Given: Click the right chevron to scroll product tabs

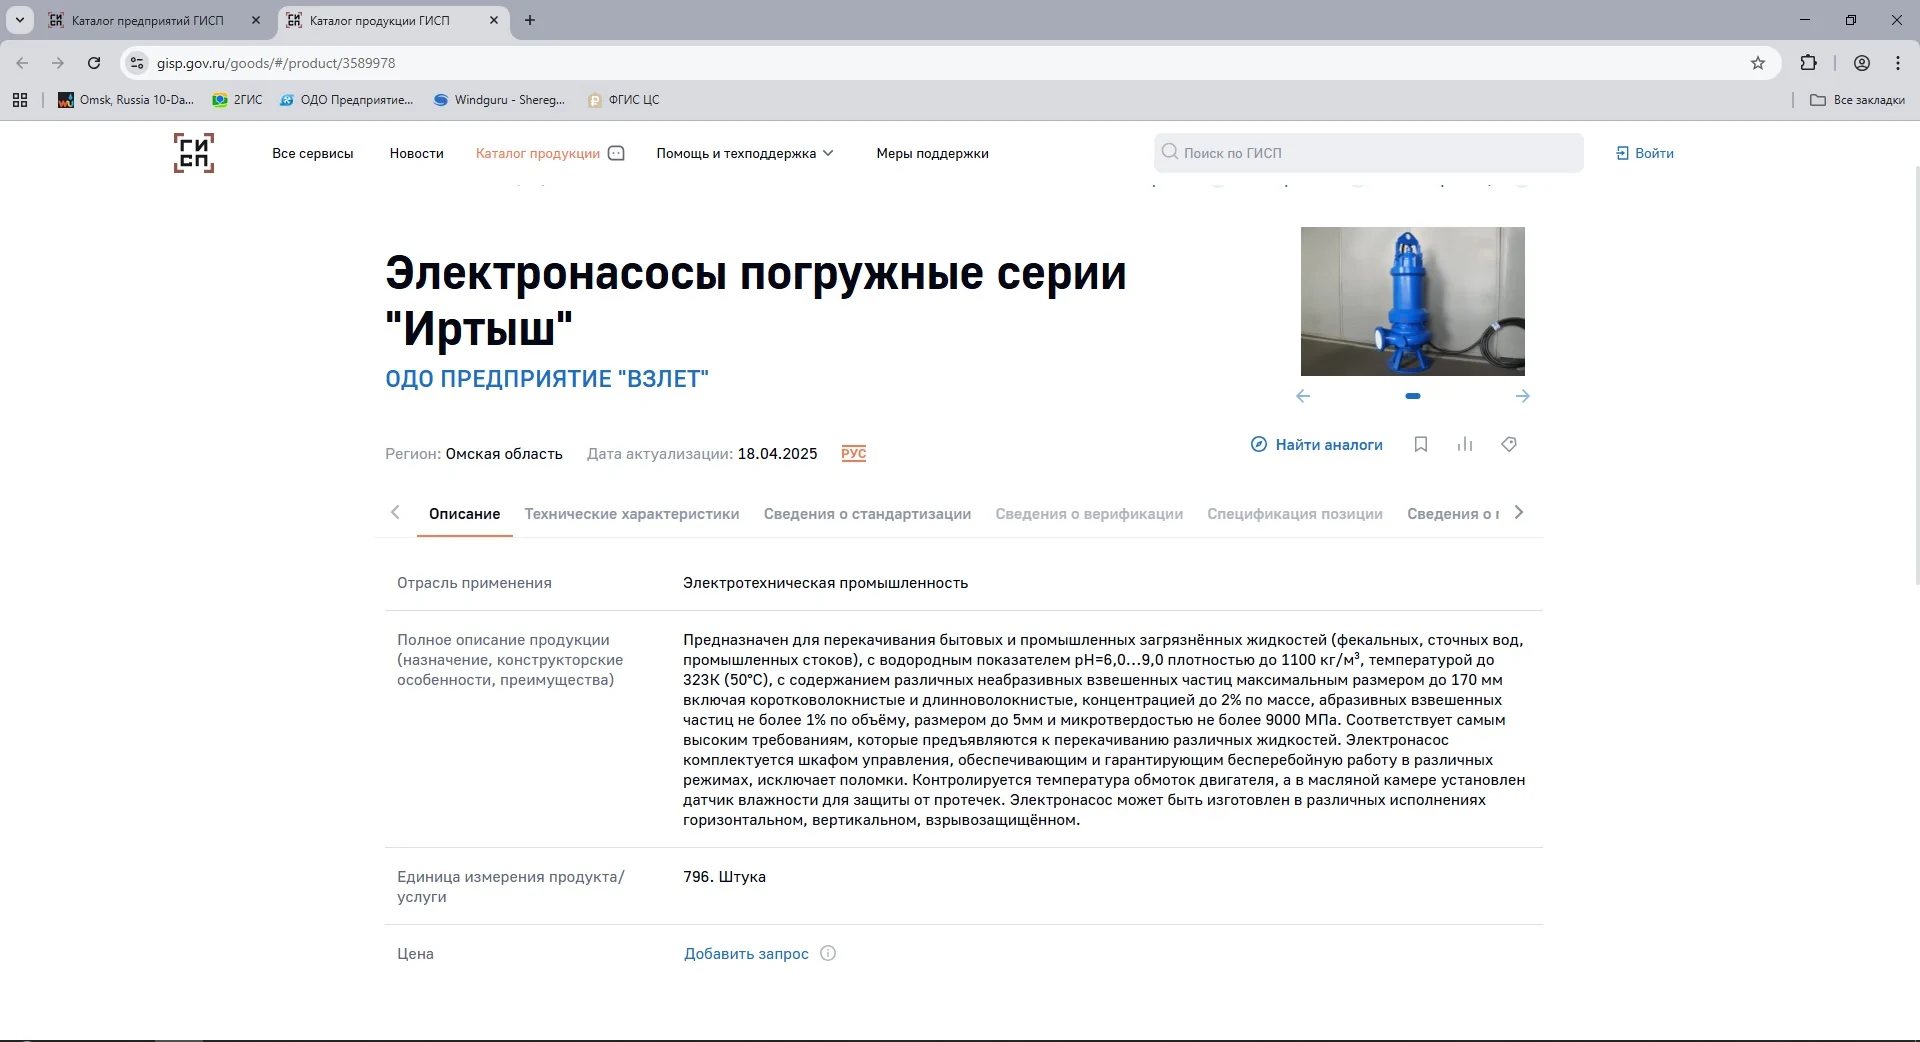Looking at the screenshot, I should (1519, 513).
